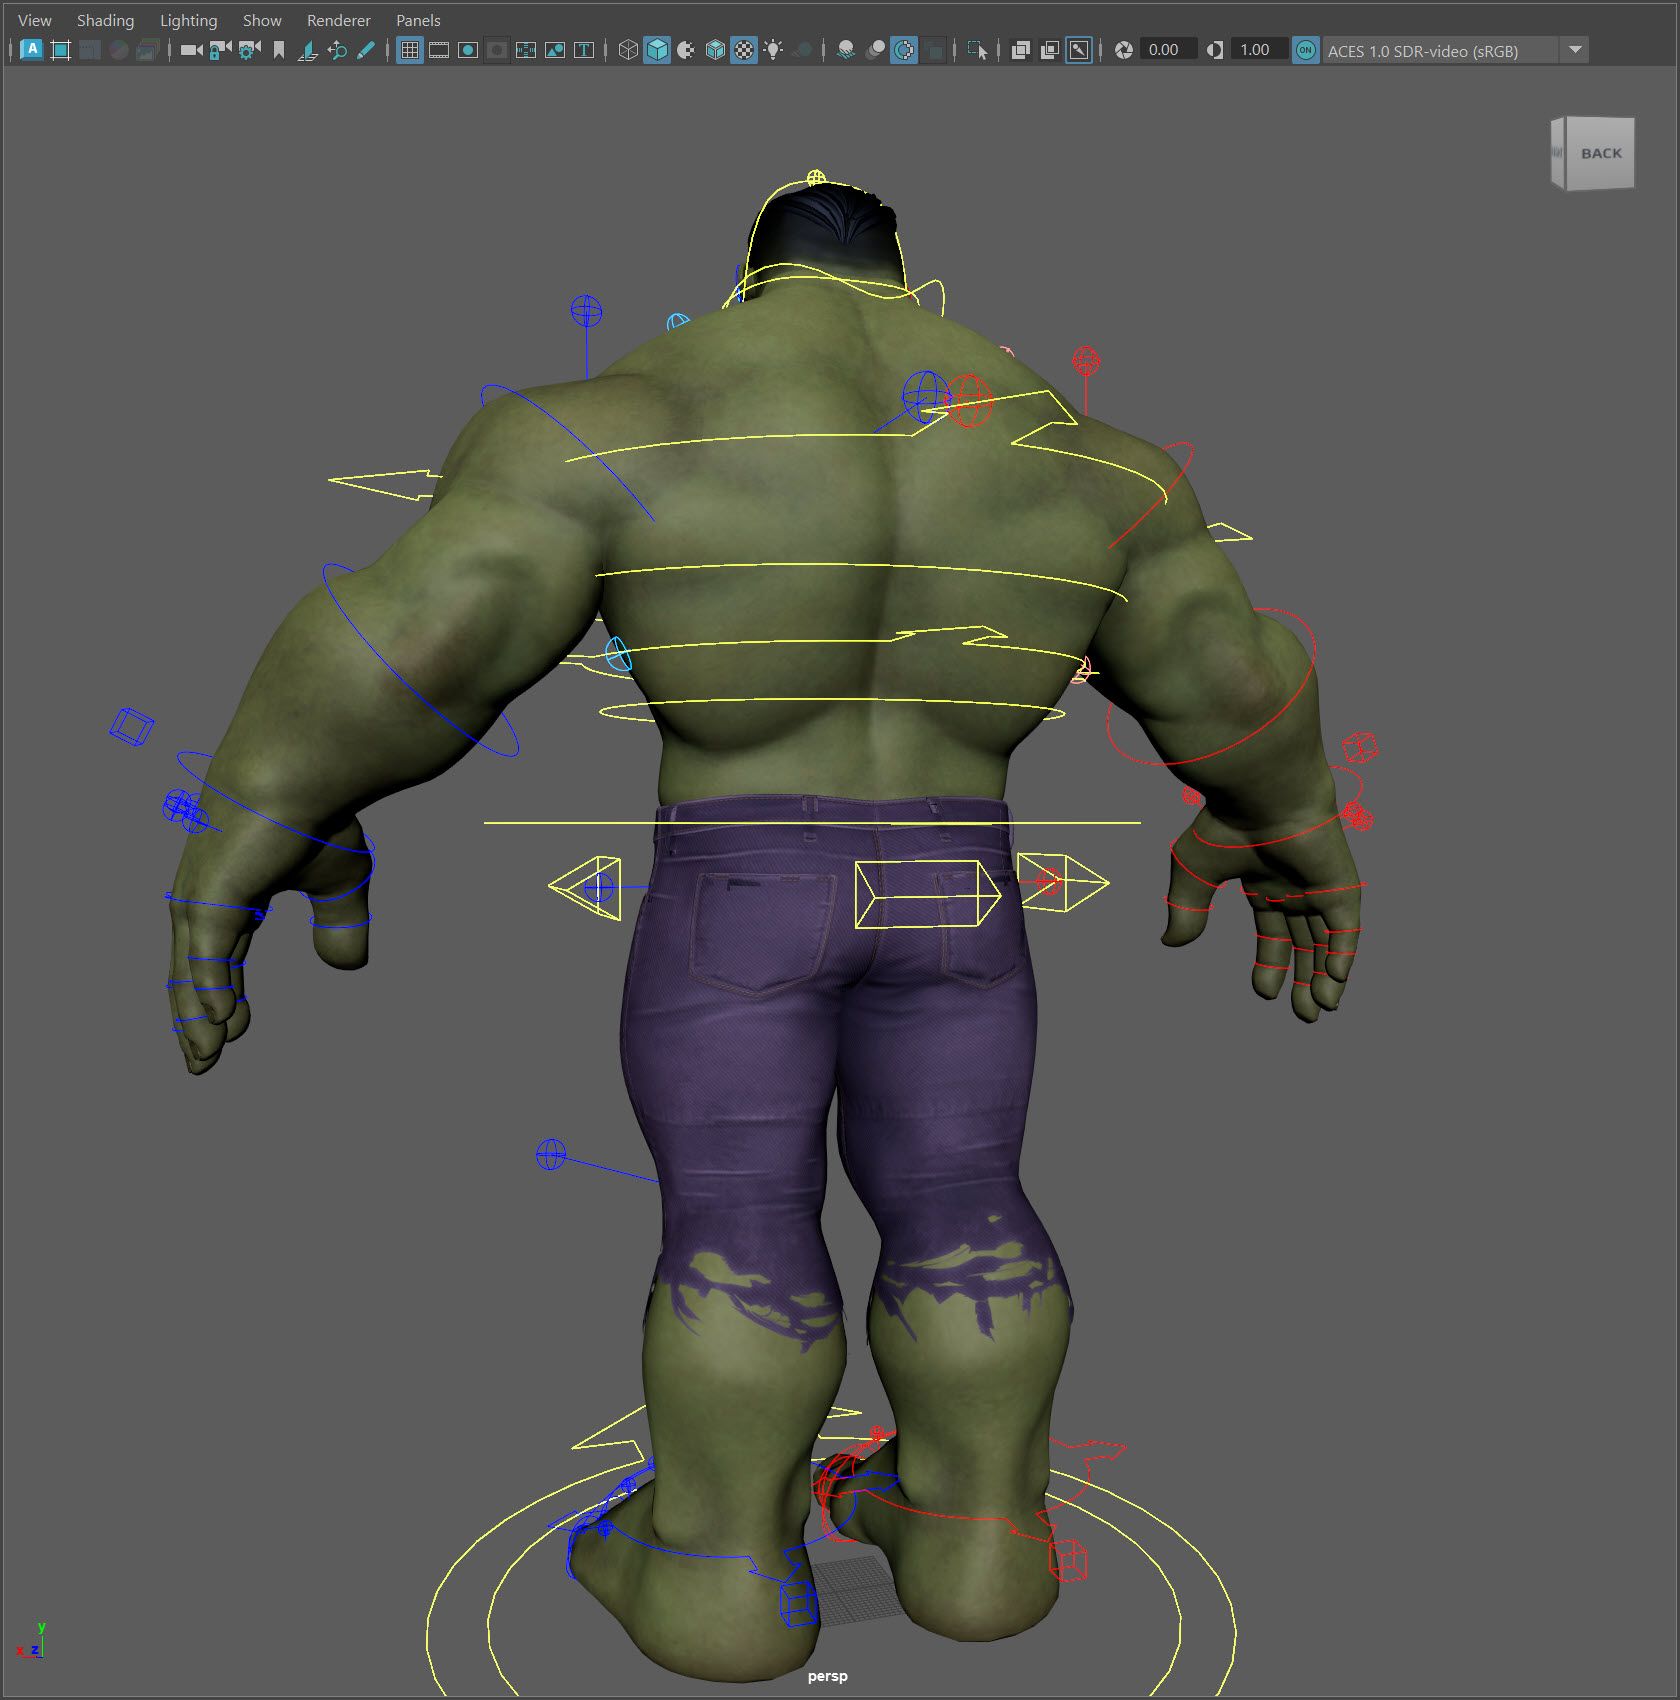
Task: Toggle the Resolution Gate display
Action: 468,50
